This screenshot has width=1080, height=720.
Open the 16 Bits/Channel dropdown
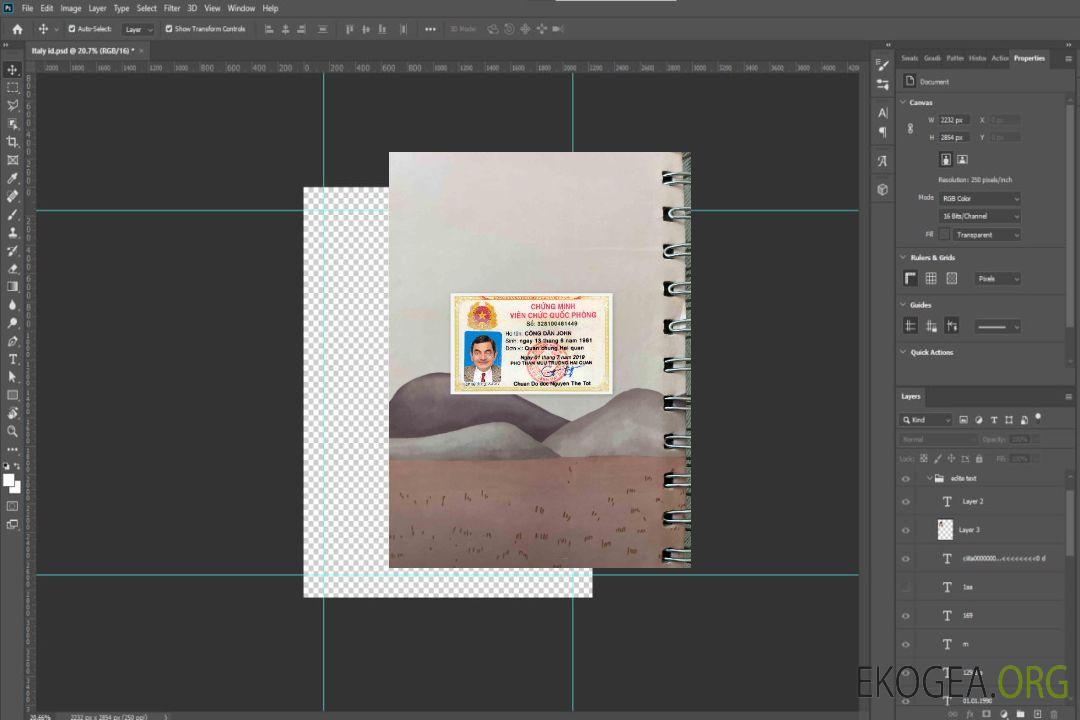click(x=980, y=217)
